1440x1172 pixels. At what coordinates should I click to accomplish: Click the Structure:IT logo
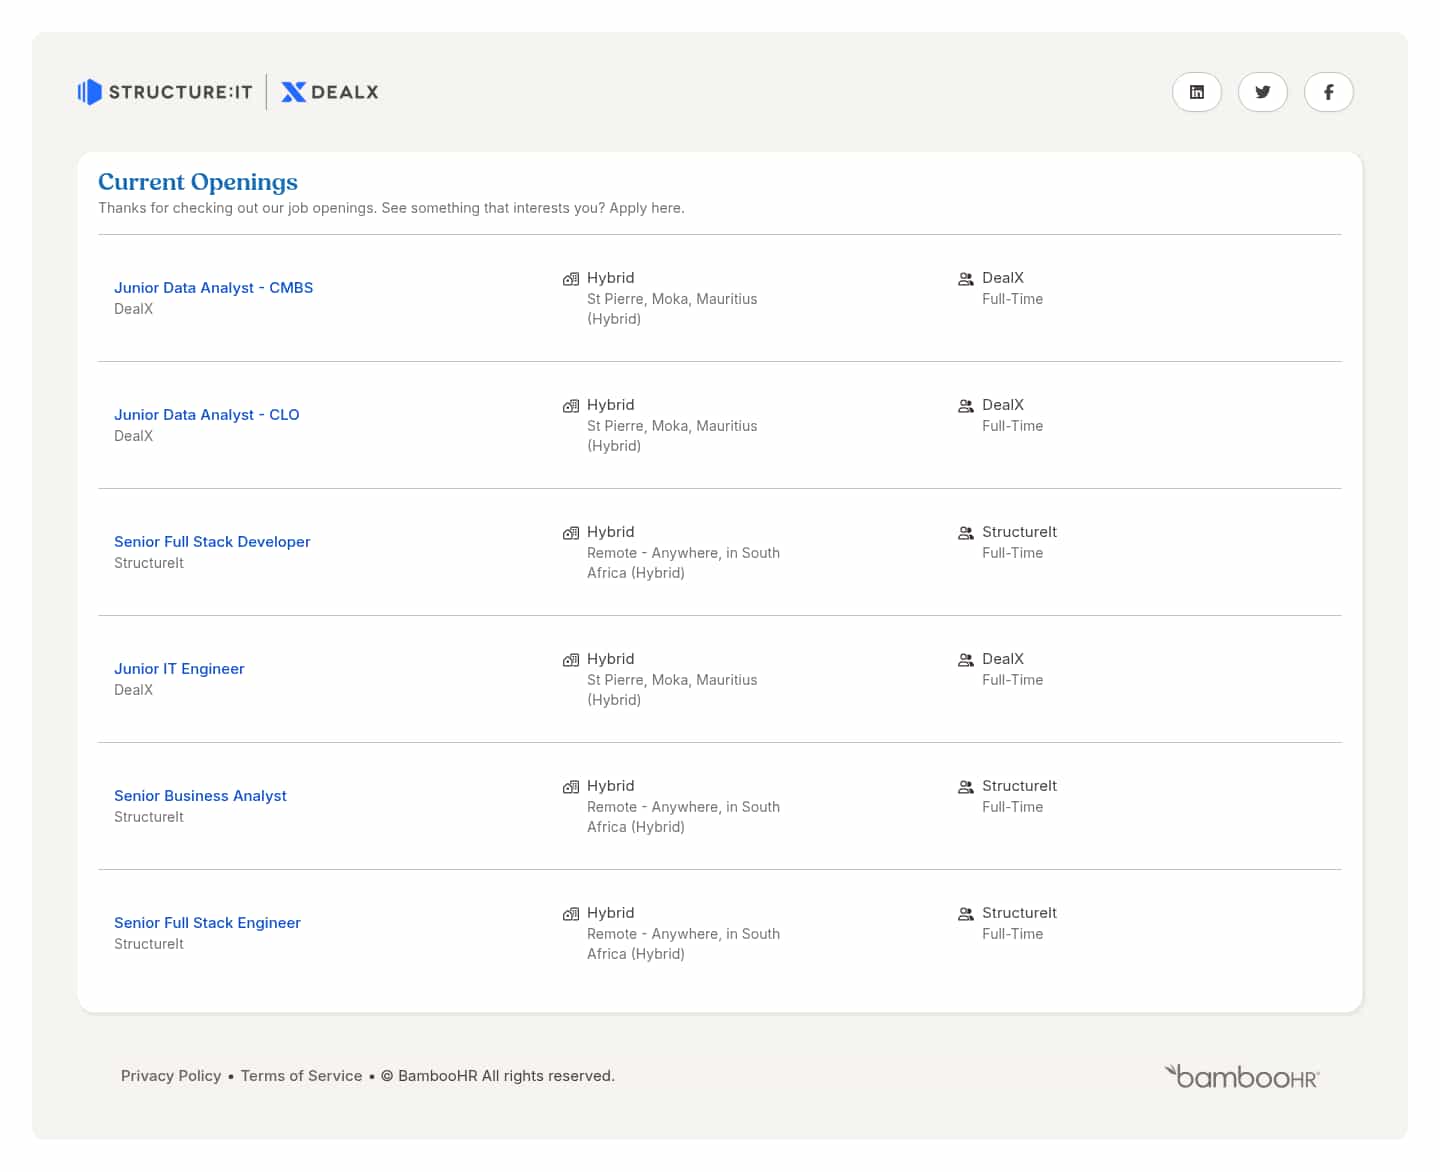[x=165, y=92]
